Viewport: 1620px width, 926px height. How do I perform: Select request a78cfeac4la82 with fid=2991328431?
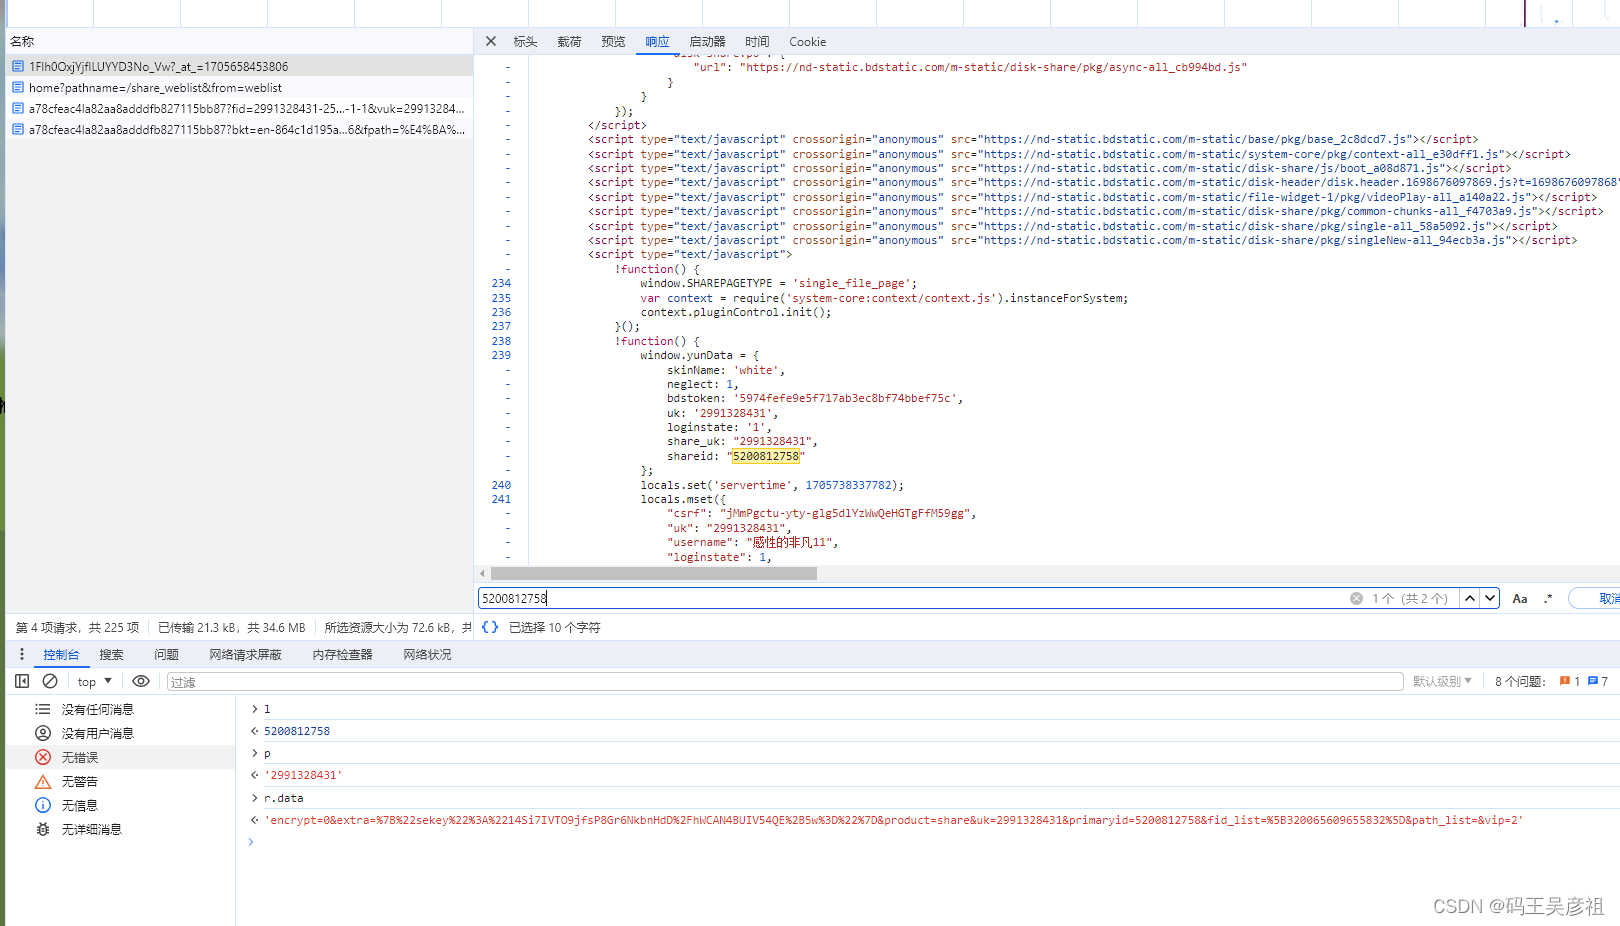pyautogui.click(x=239, y=108)
